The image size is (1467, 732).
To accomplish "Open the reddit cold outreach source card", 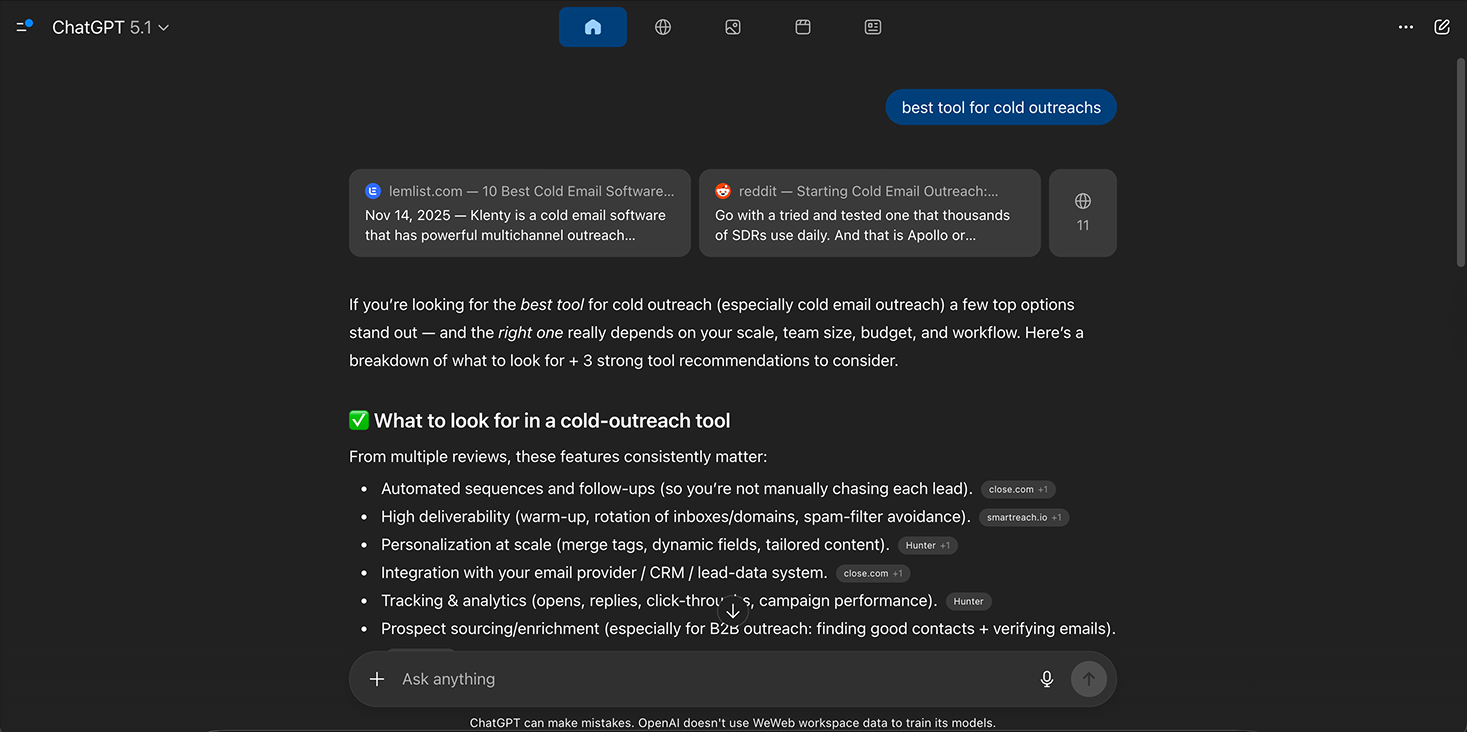I will 869,212.
